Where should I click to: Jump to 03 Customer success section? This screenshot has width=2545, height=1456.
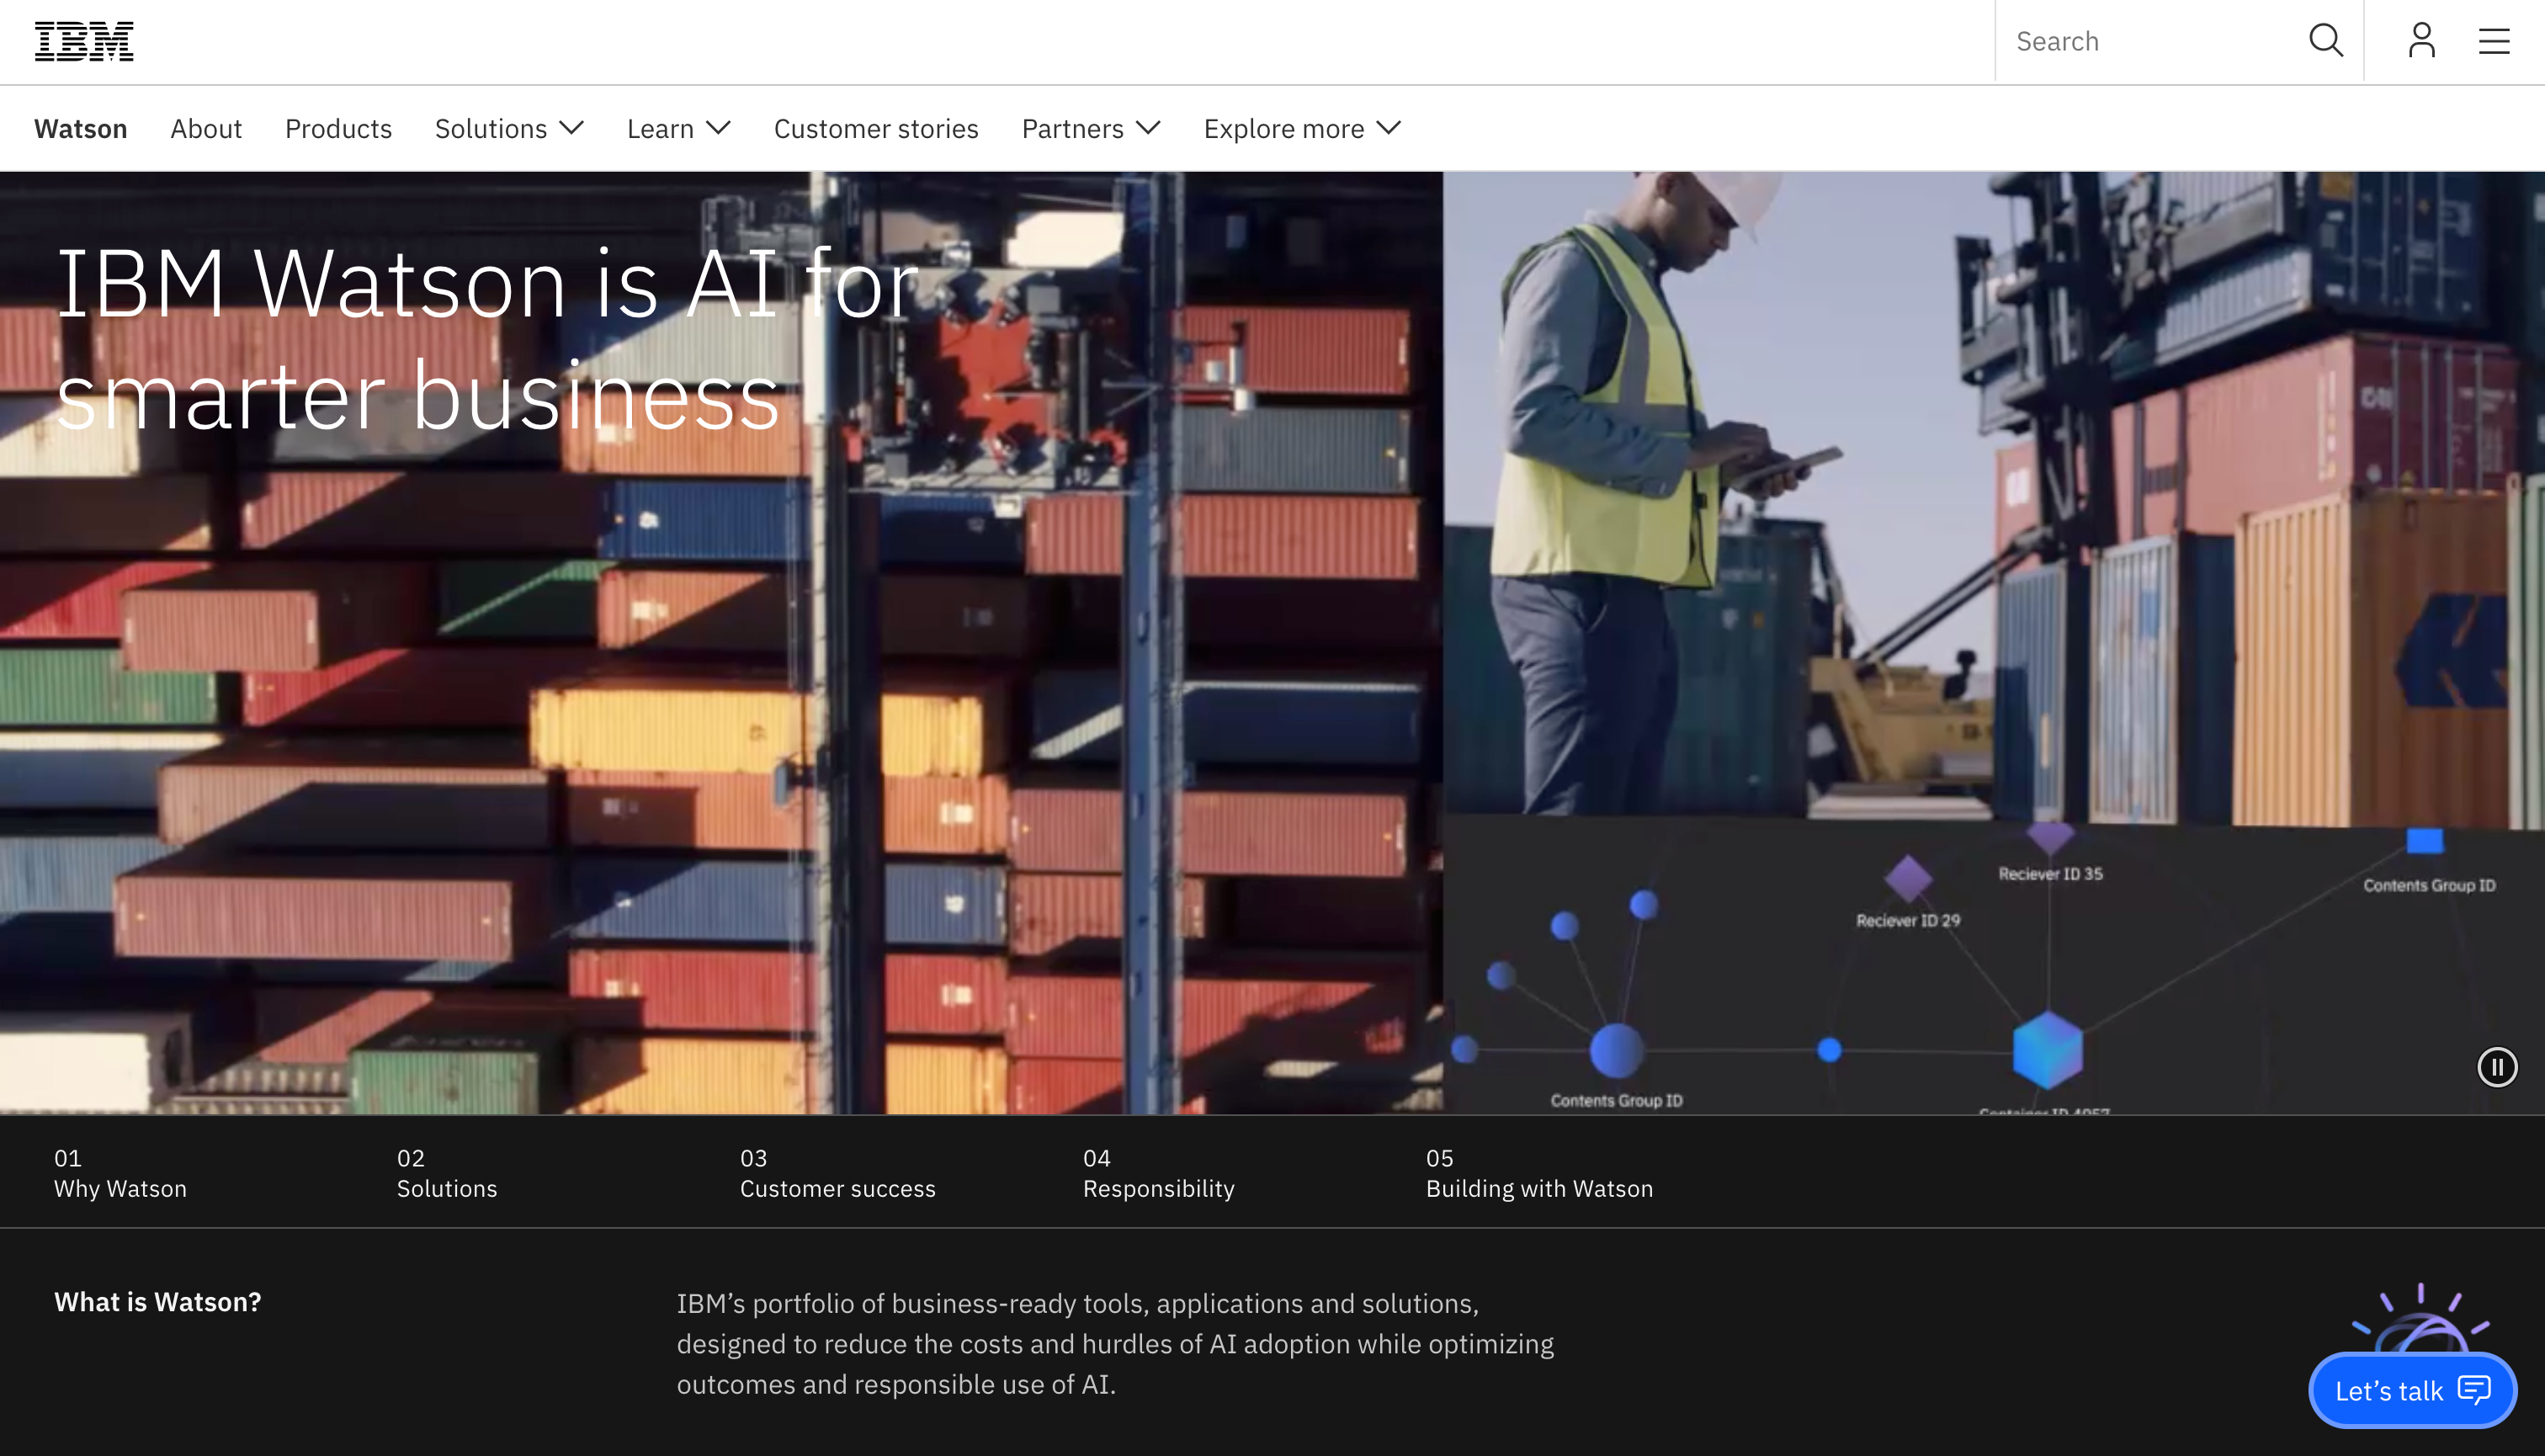point(838,1173)
